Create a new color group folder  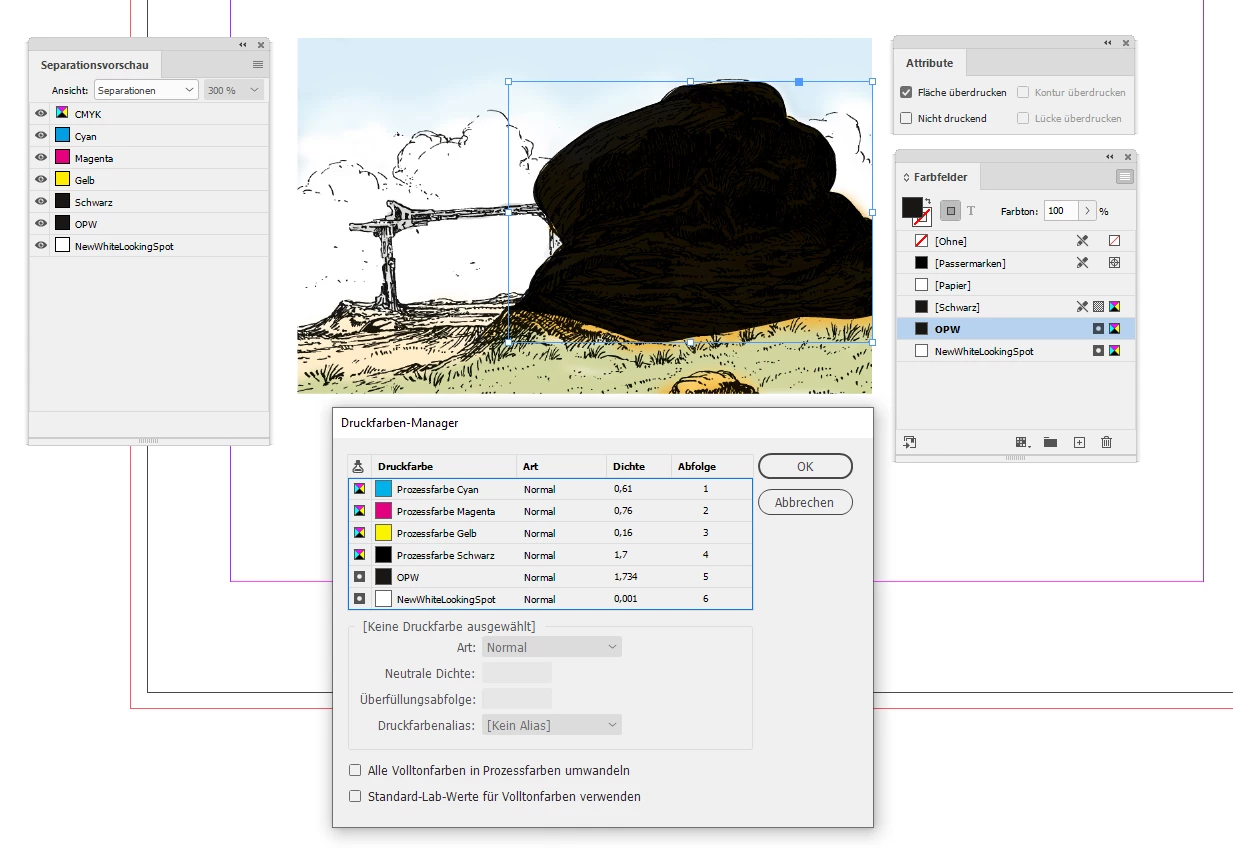point(1051,442)
